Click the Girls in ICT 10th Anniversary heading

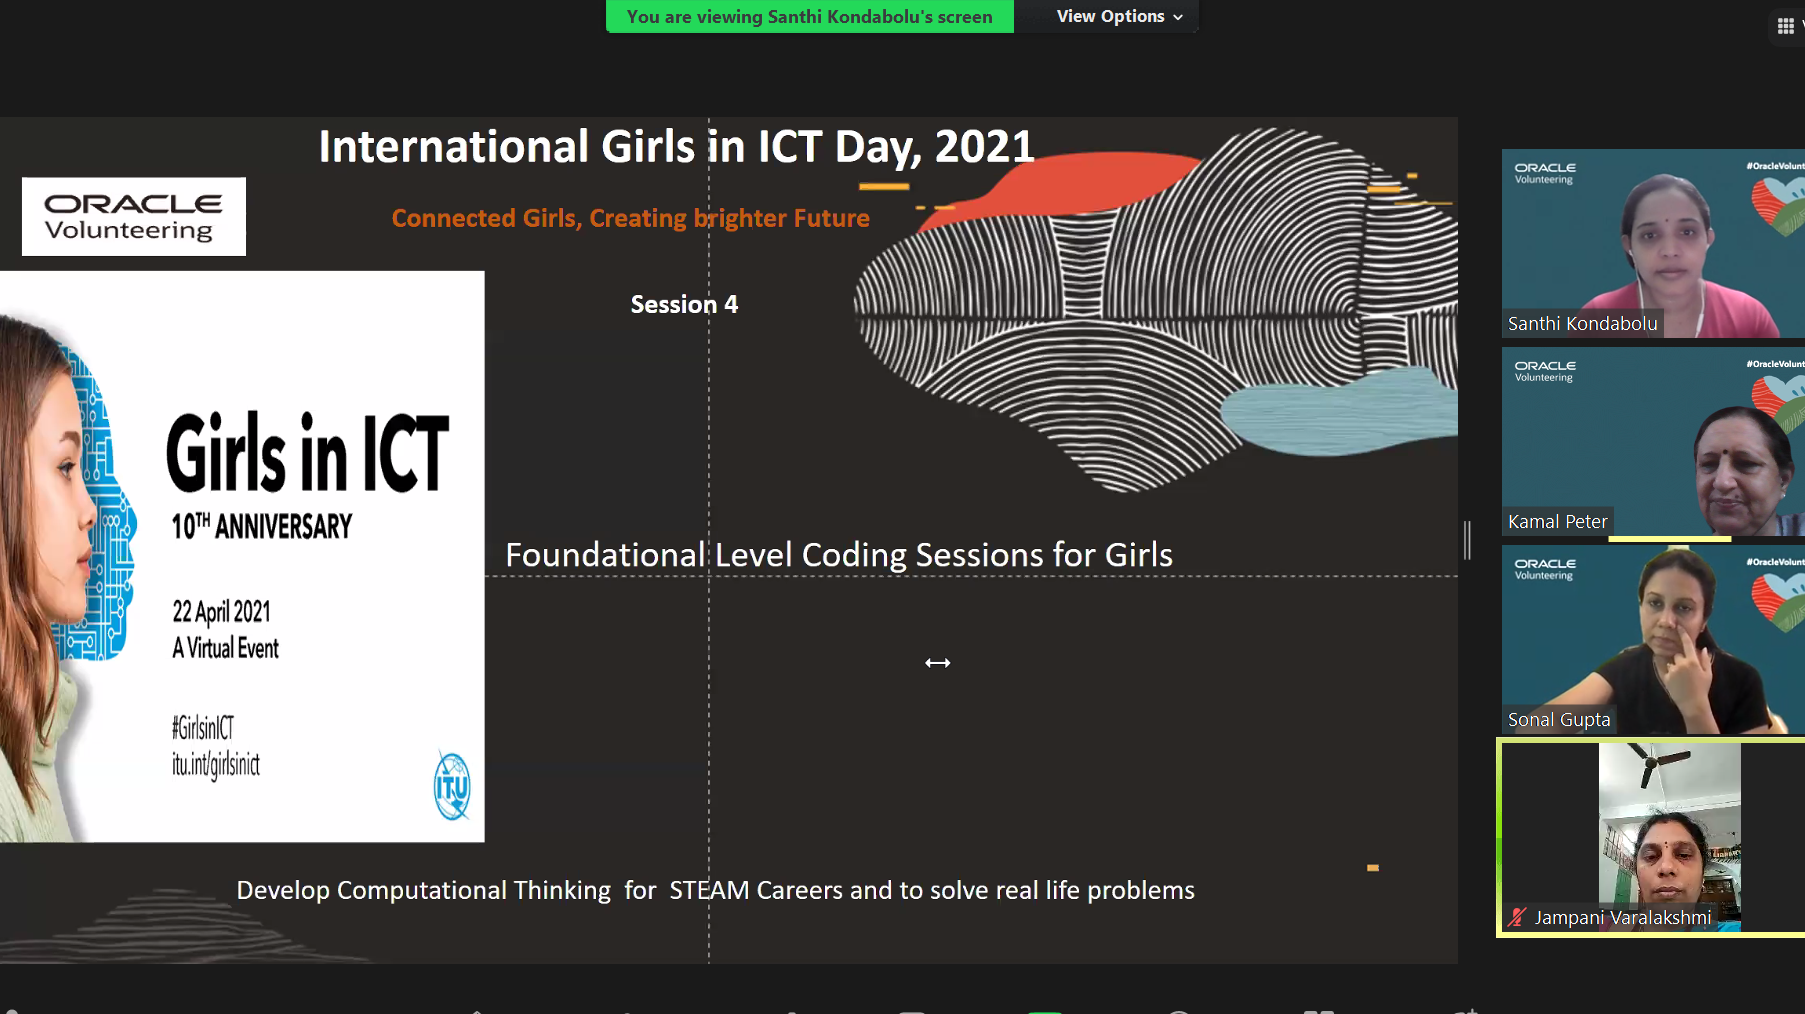[x=308, y=475]
